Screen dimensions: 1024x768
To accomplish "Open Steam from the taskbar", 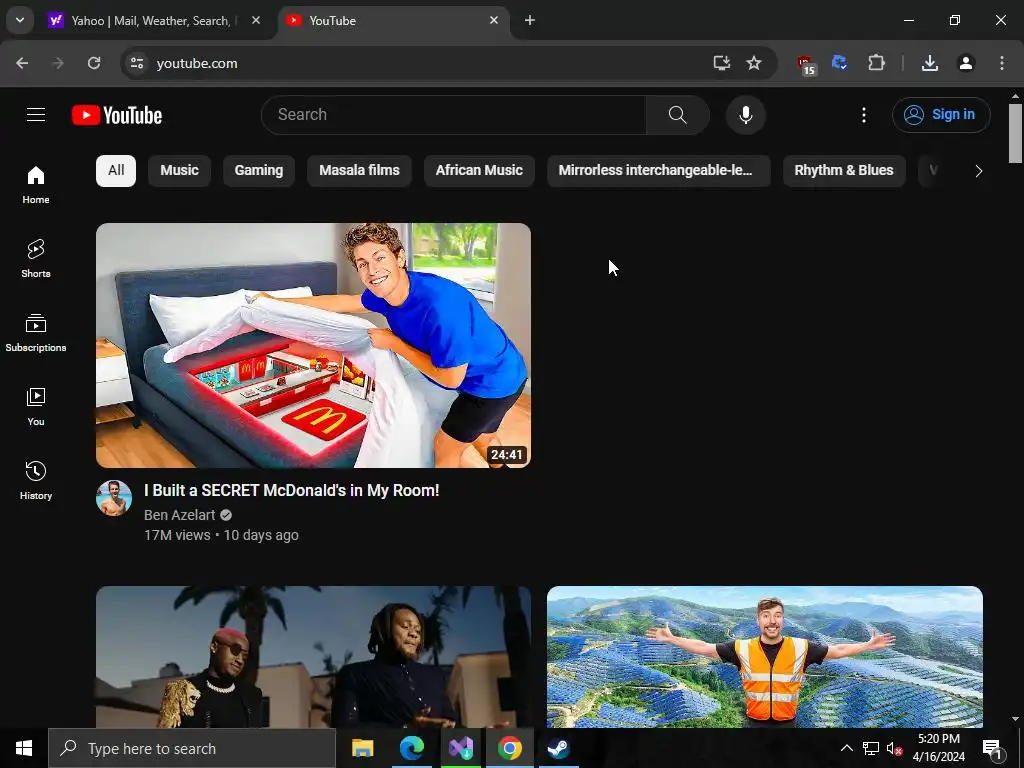I will (558, 748).
